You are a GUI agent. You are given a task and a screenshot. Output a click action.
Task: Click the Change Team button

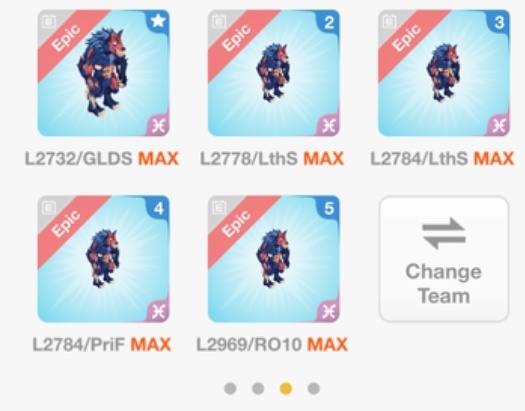pos(444,259)
